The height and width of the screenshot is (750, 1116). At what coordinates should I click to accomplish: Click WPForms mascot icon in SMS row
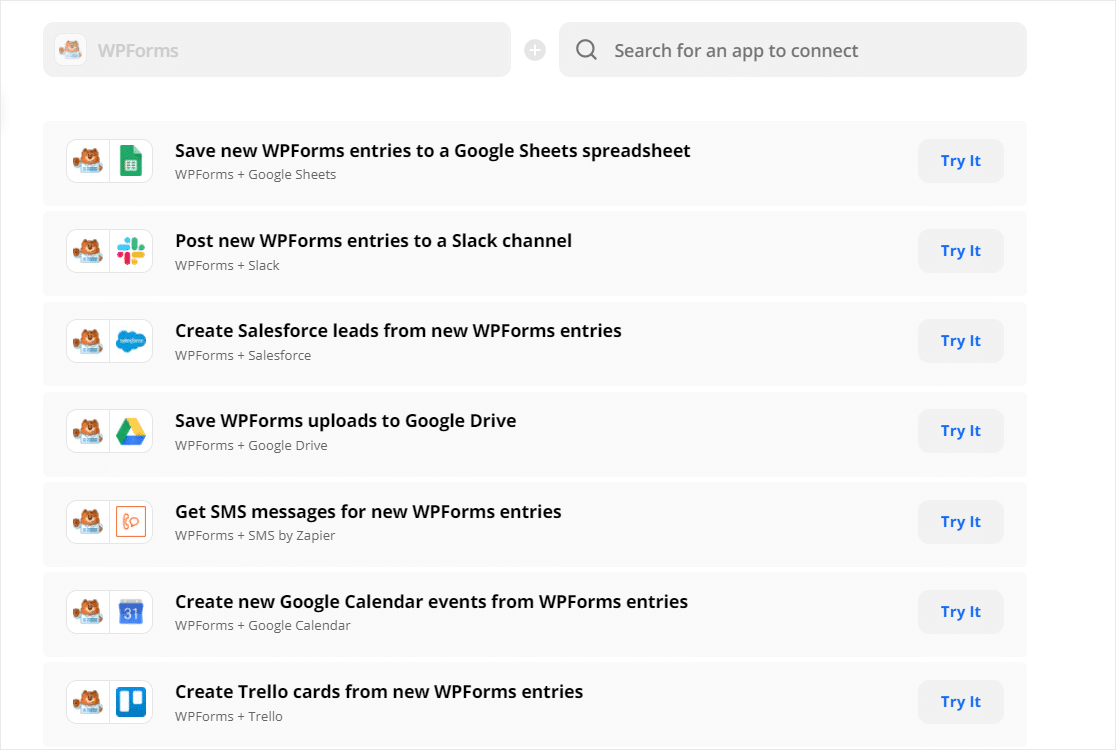88,522
